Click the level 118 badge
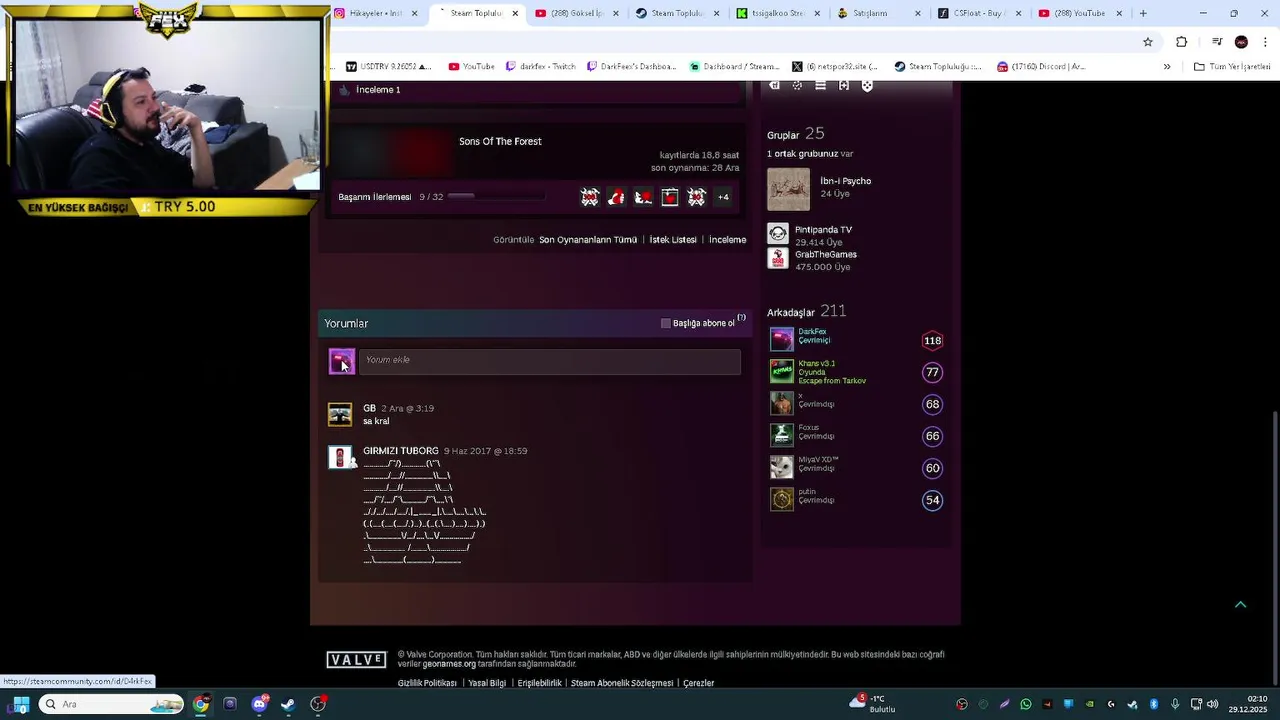The image size is (1280, 720). click(932, 341)
